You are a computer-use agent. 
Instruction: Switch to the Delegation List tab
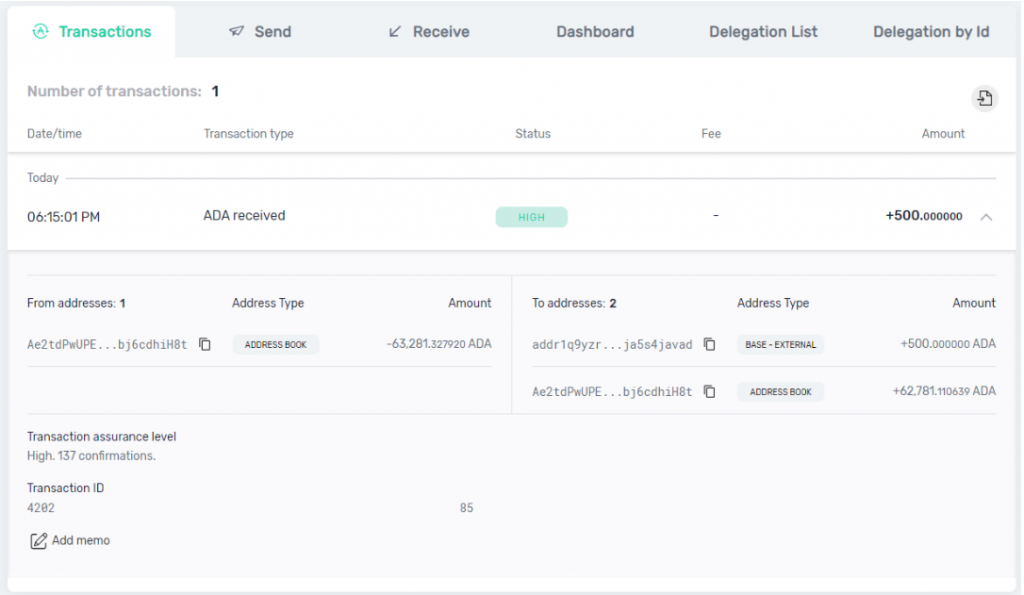[x=763, y=31]
